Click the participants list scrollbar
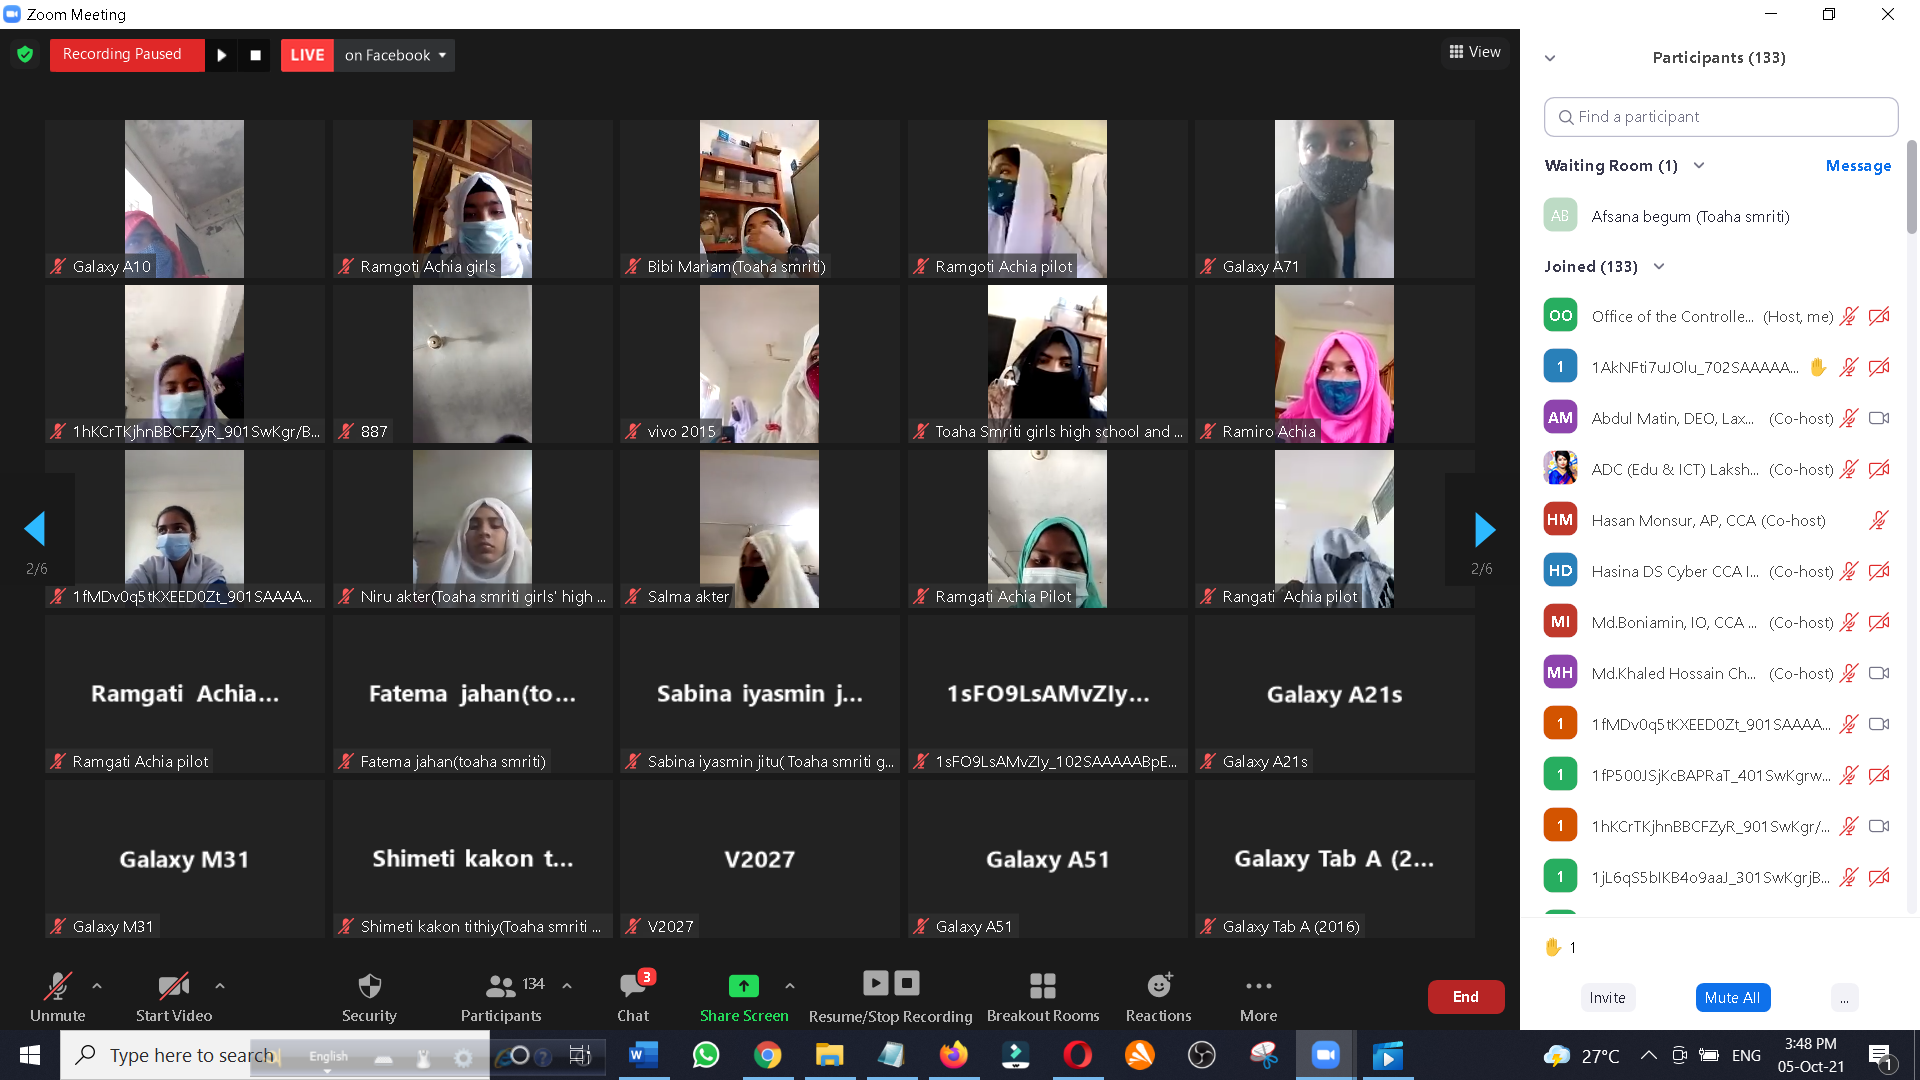The image size is (1920, 1080). pyautogui.click(x=1911, y=187)
